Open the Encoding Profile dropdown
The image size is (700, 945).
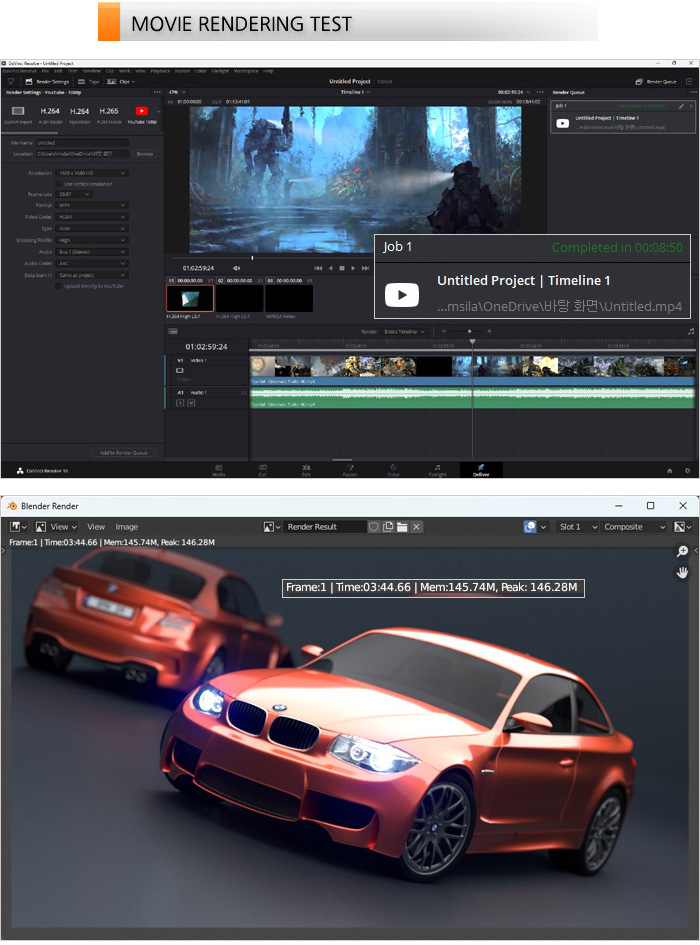92,240
